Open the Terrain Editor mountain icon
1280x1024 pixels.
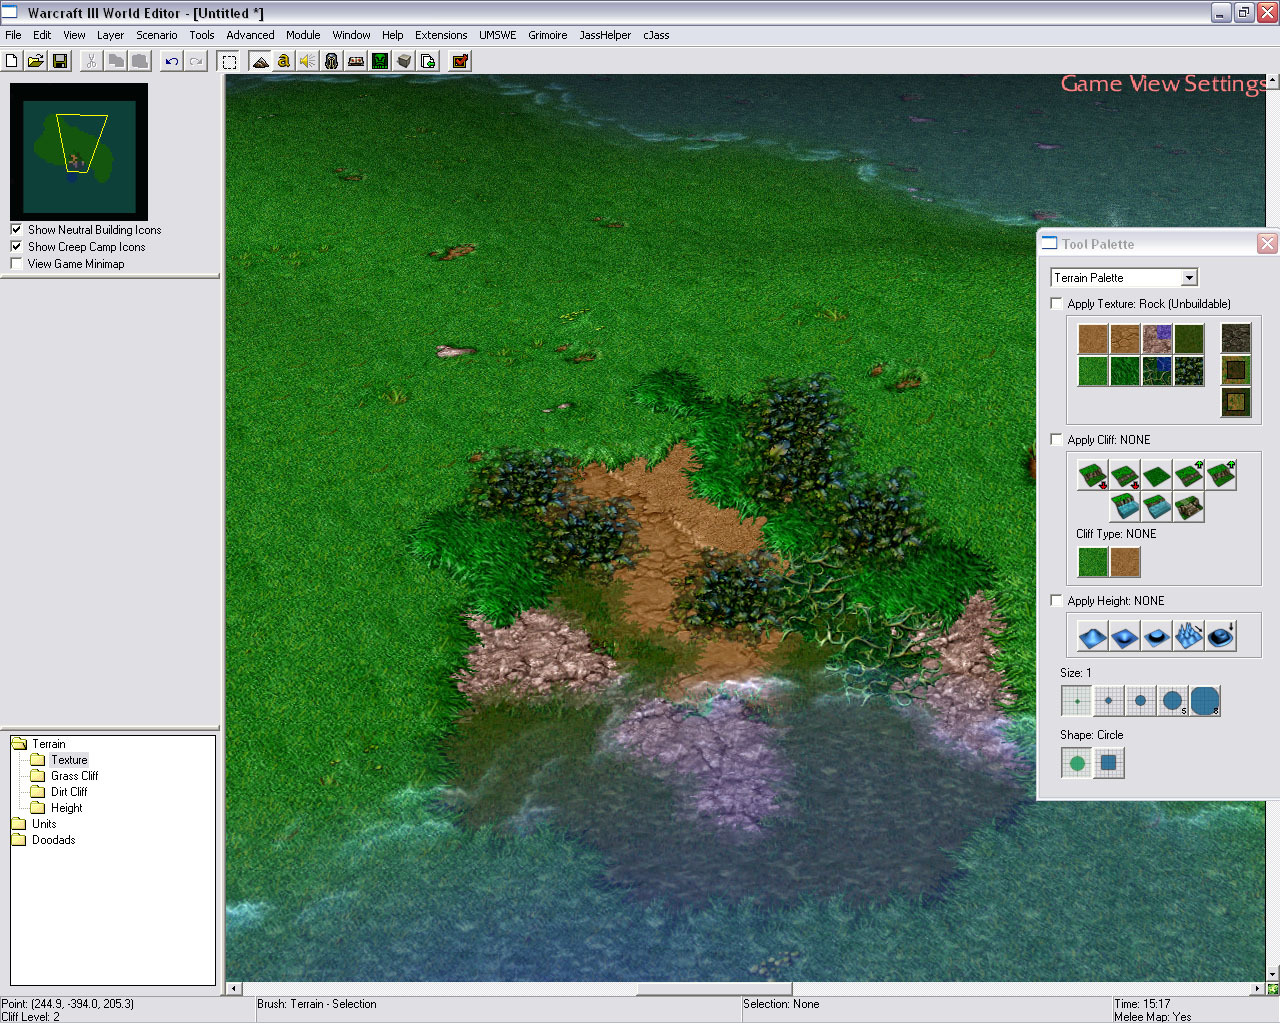tap(260, 61)
